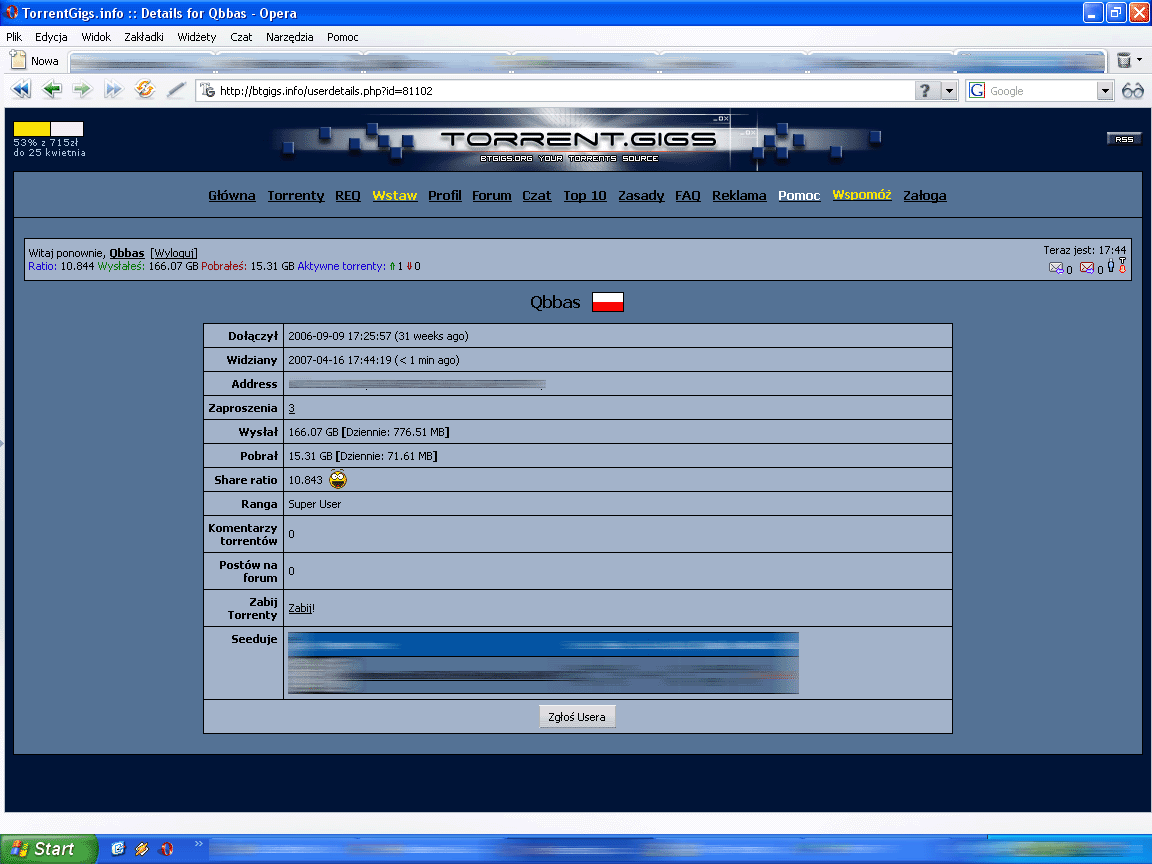Open the Narzędzia menu
The image size is (1152, 864).
[289, 37]
